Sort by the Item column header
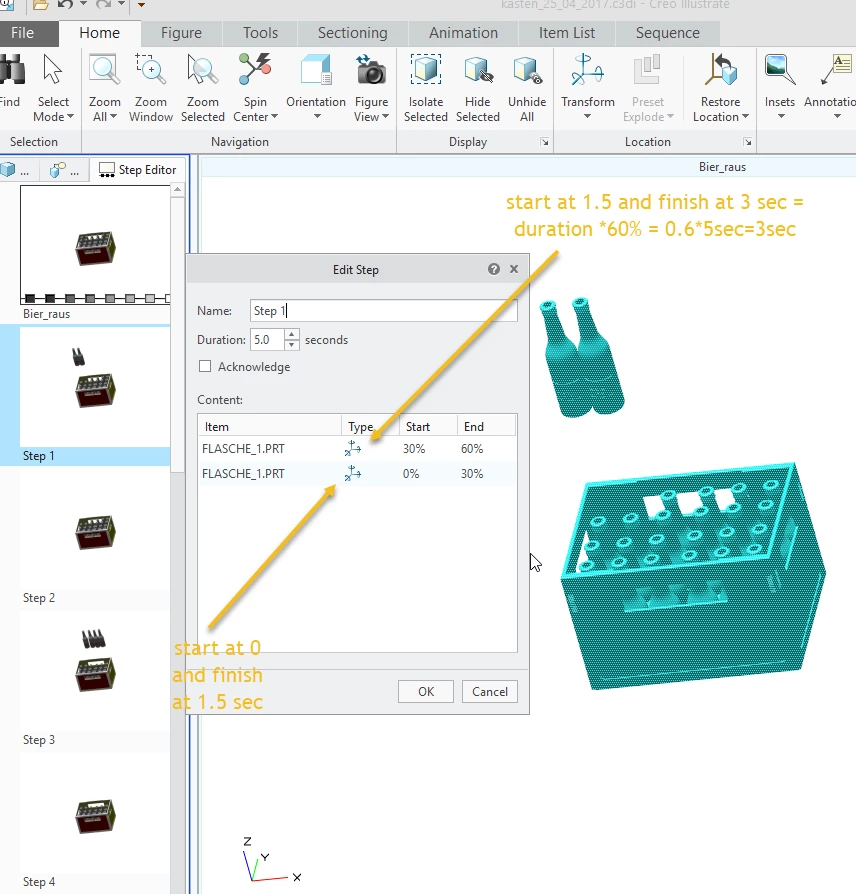Screen dimensions: 856x894 (270, 426)
